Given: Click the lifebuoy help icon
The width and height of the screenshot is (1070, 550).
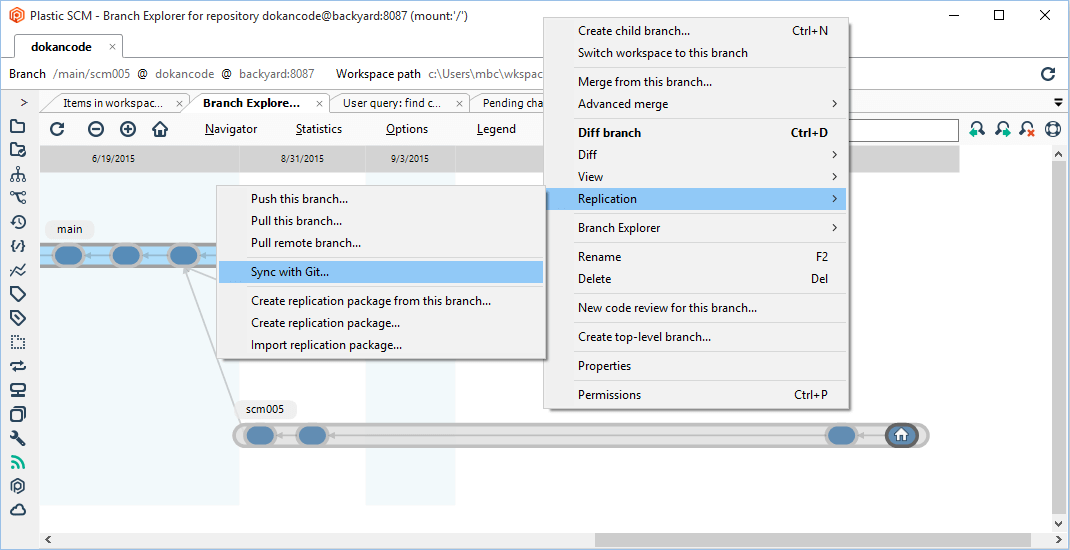Looking at the screenshot, I should (x=1052, y=129).
